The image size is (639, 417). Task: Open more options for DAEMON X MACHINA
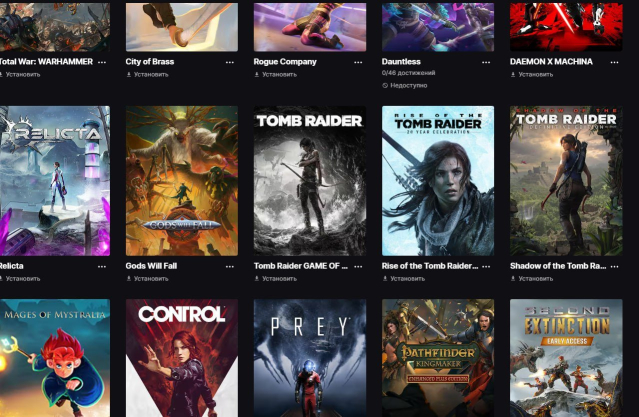point(615,62)
